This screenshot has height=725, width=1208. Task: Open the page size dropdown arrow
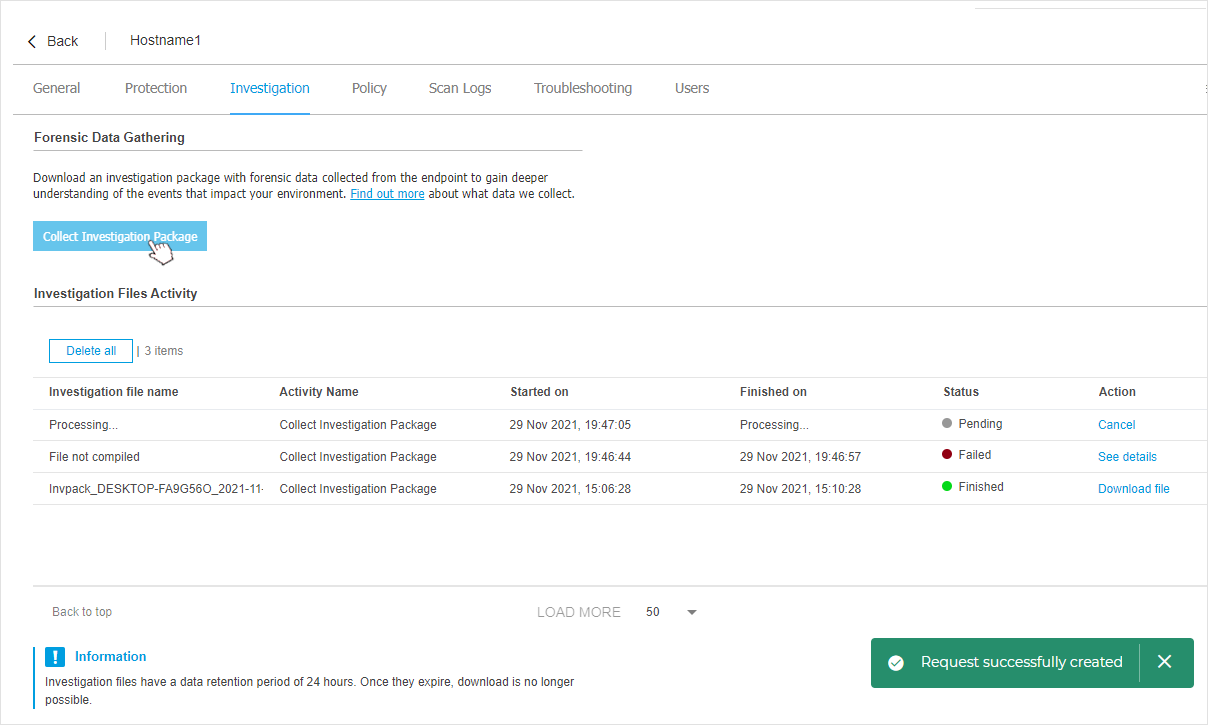click(x=692, y=612)
